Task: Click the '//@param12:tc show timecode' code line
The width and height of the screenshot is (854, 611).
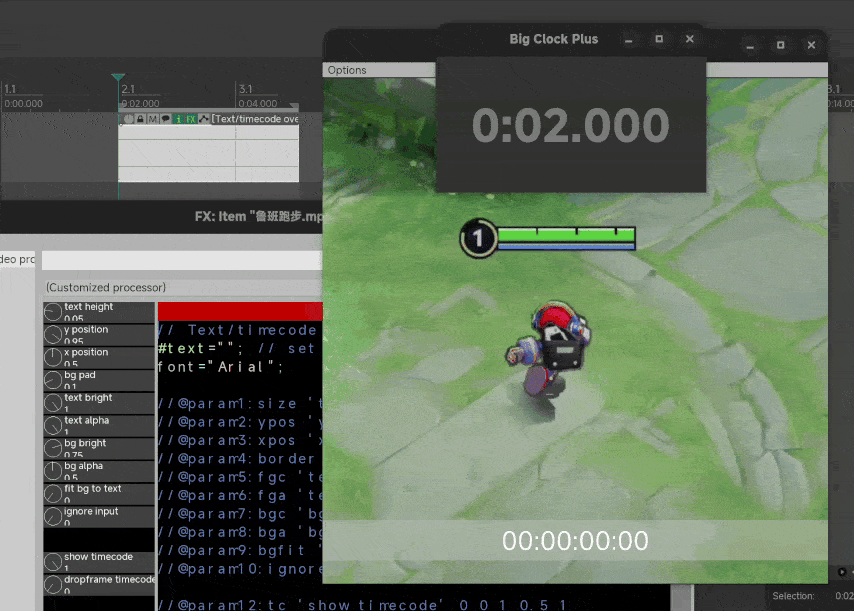Action: (x=362, y=605)
